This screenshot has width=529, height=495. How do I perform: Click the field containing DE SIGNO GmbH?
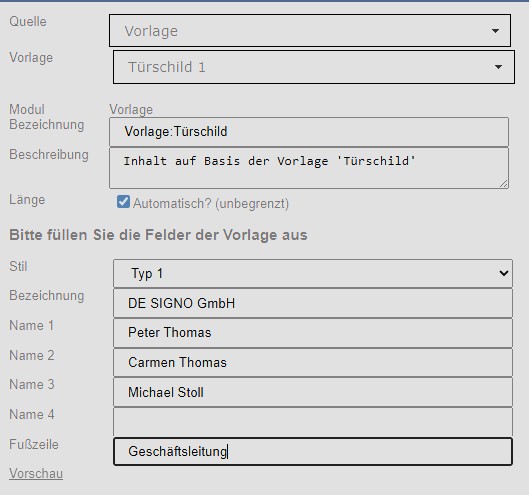(313, 303)
